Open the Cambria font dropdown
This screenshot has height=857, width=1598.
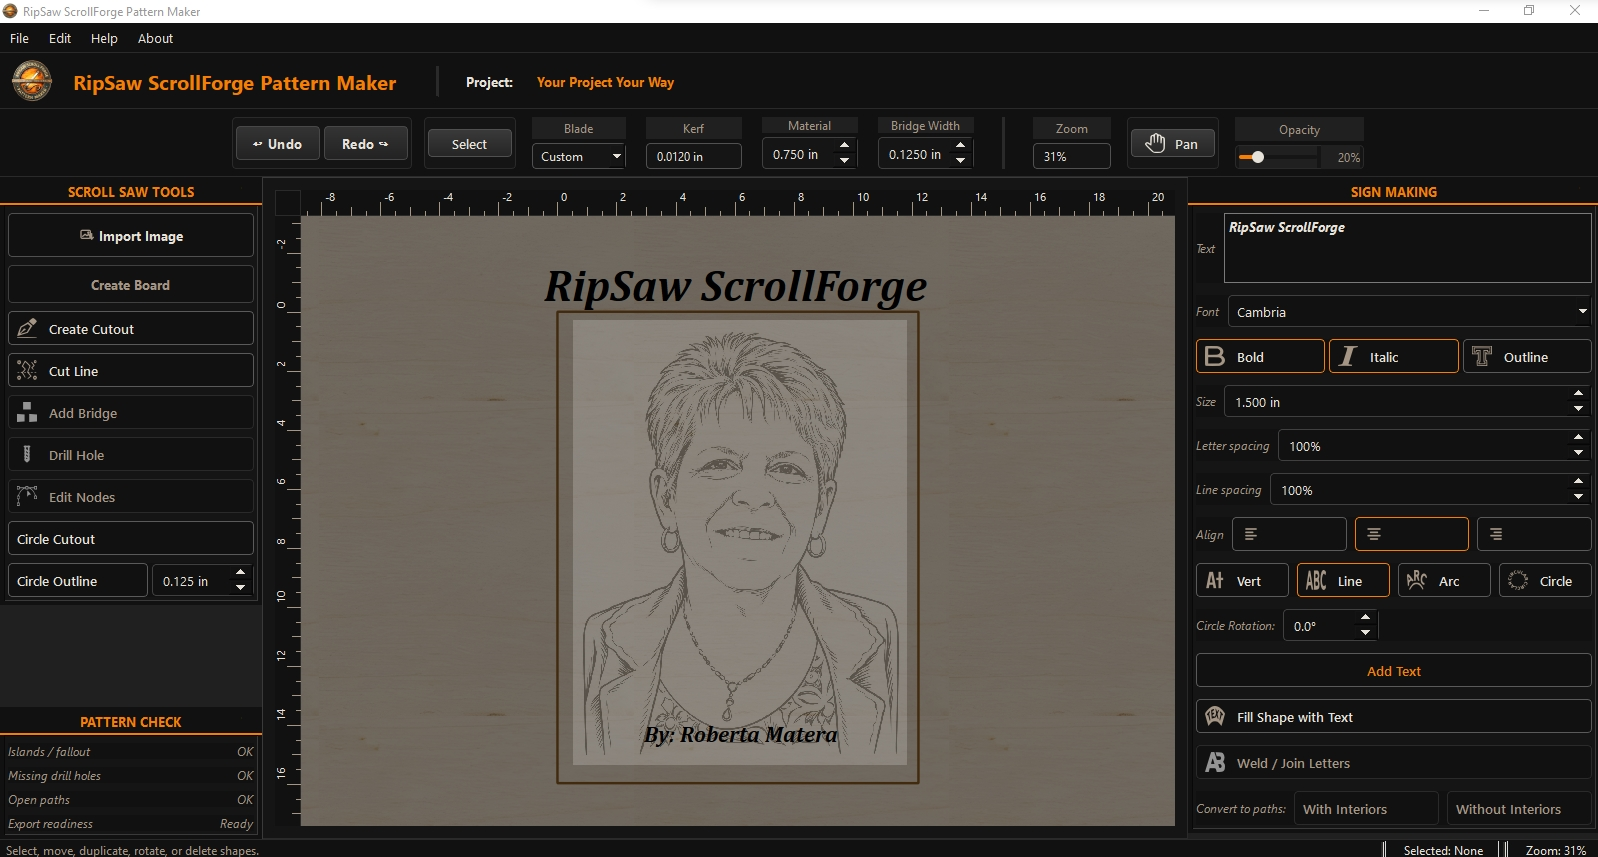[1410, 312]
